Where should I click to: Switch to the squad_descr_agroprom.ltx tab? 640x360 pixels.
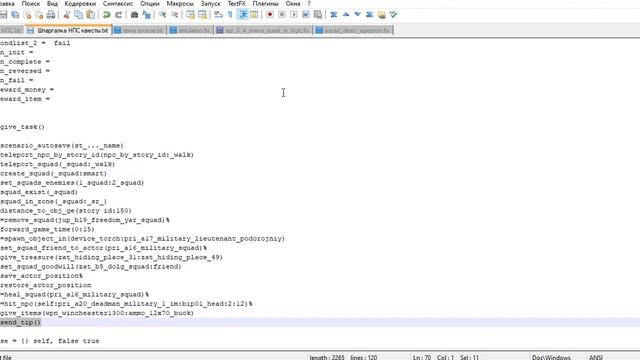tap(353, 30)
